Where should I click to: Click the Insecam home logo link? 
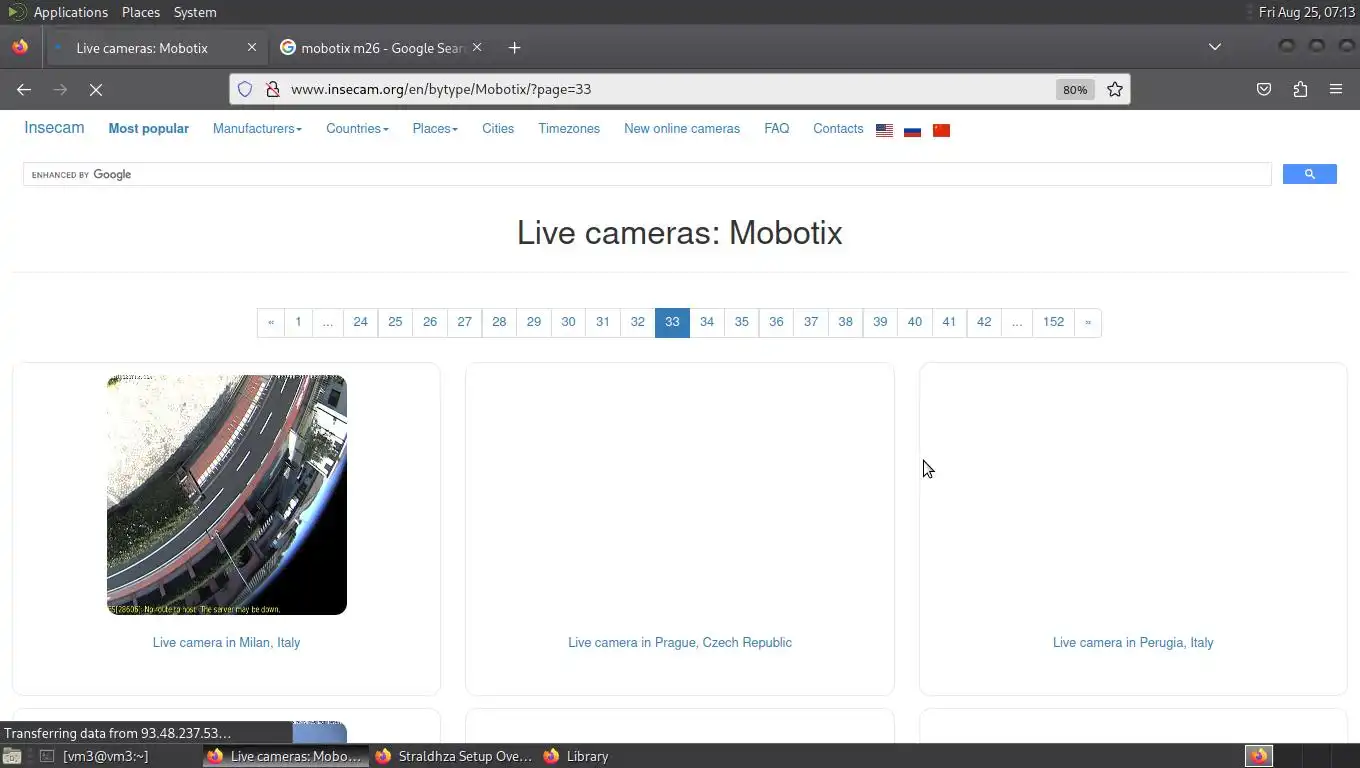tap(54, 127)
